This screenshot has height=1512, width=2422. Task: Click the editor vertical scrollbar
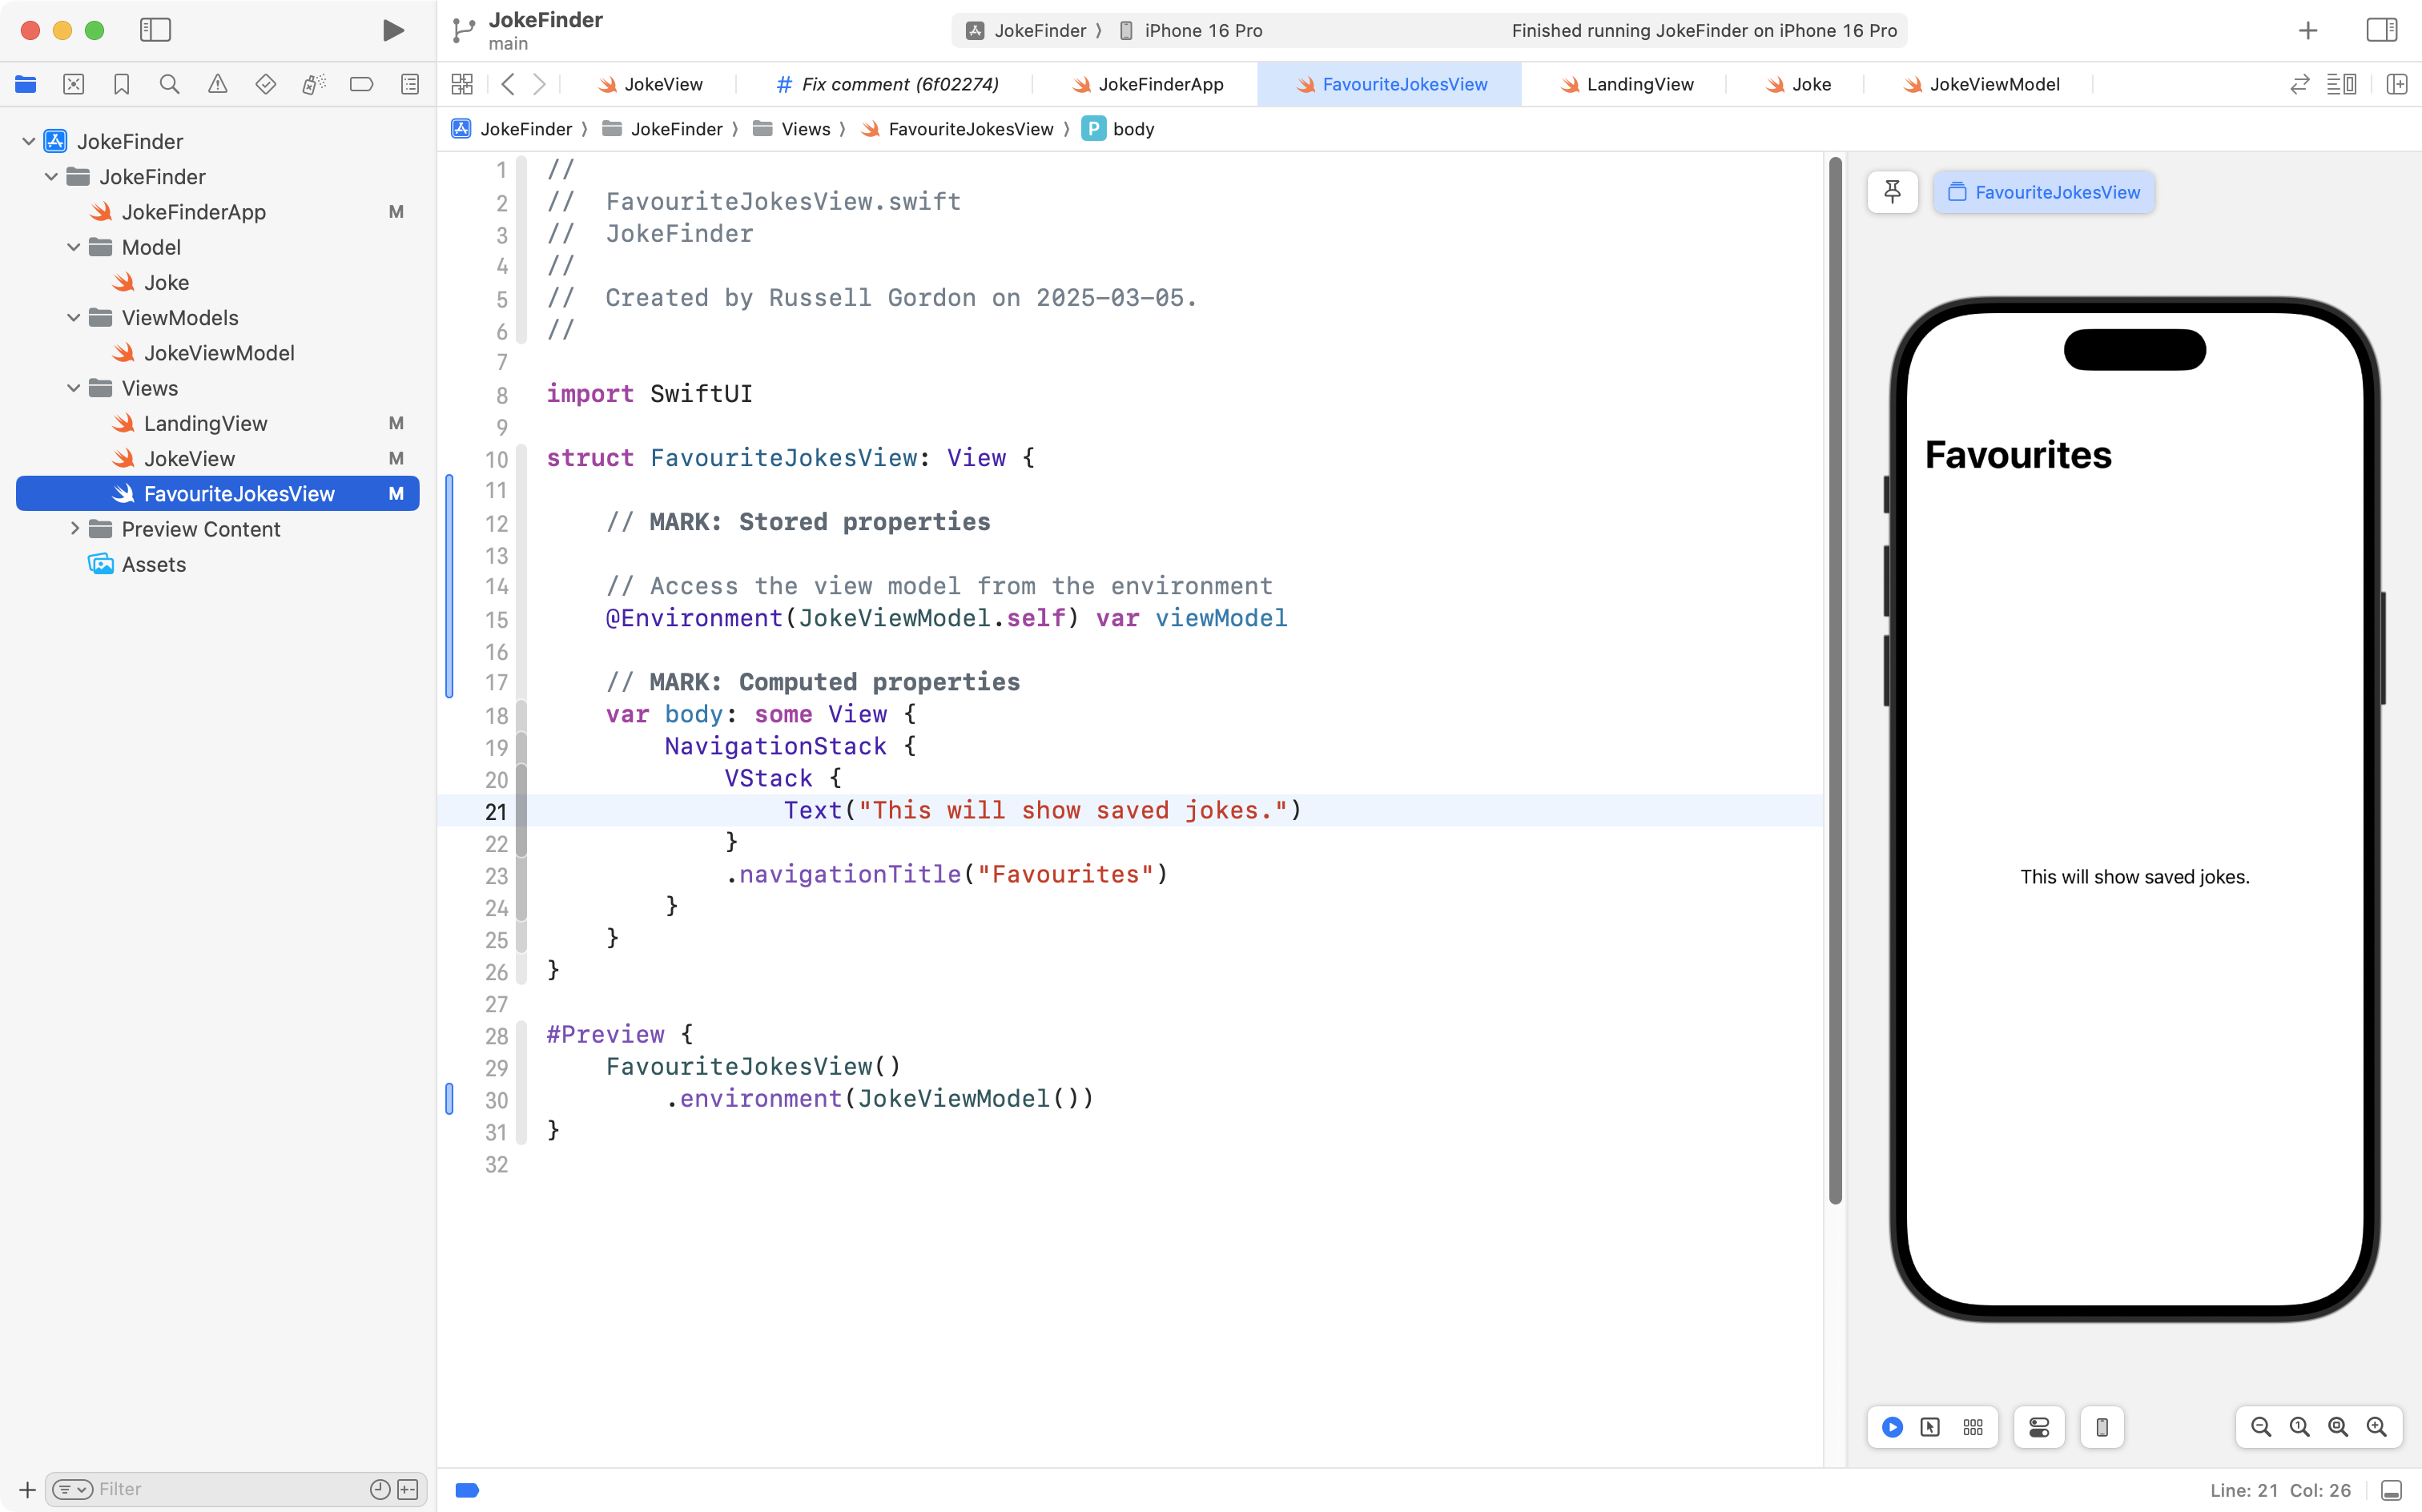[1835, 680]
